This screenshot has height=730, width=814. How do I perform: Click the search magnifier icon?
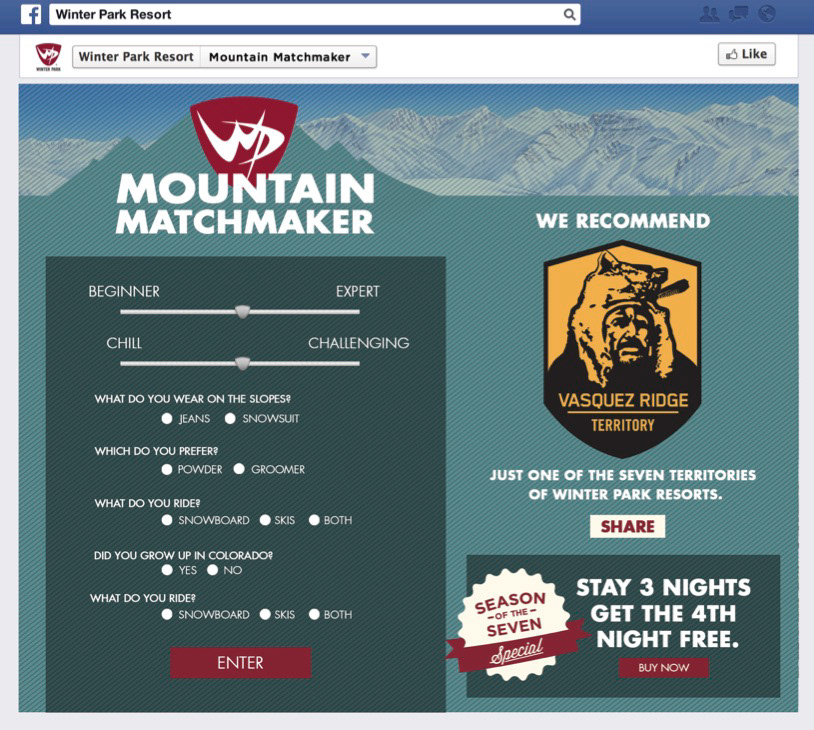coord(569,15)
